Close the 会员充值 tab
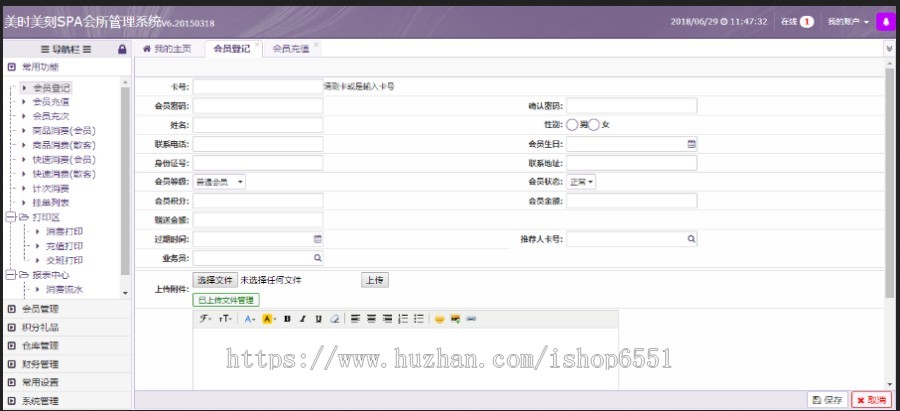 [316, 44]
